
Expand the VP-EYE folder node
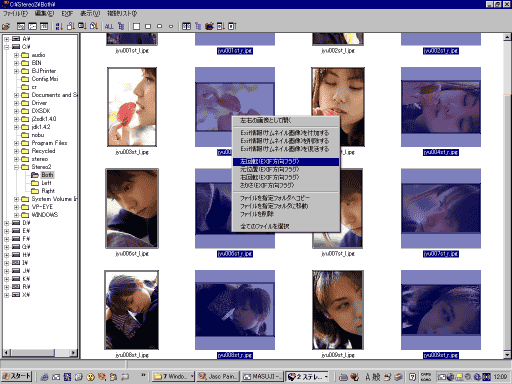16,207
